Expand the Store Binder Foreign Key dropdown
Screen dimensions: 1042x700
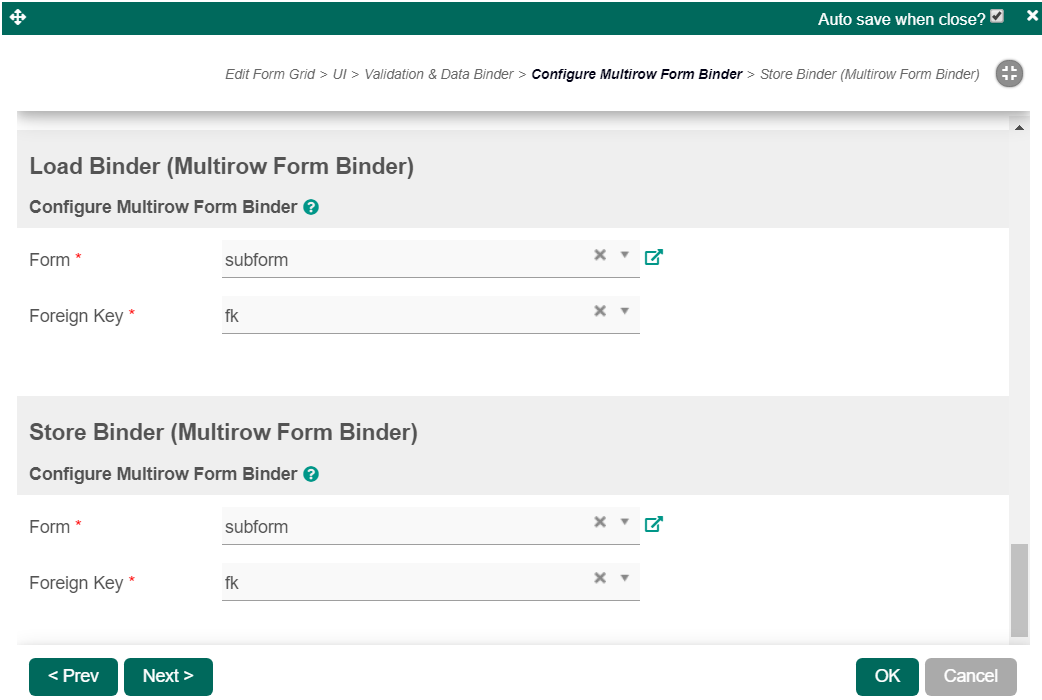tap(624, 578)
